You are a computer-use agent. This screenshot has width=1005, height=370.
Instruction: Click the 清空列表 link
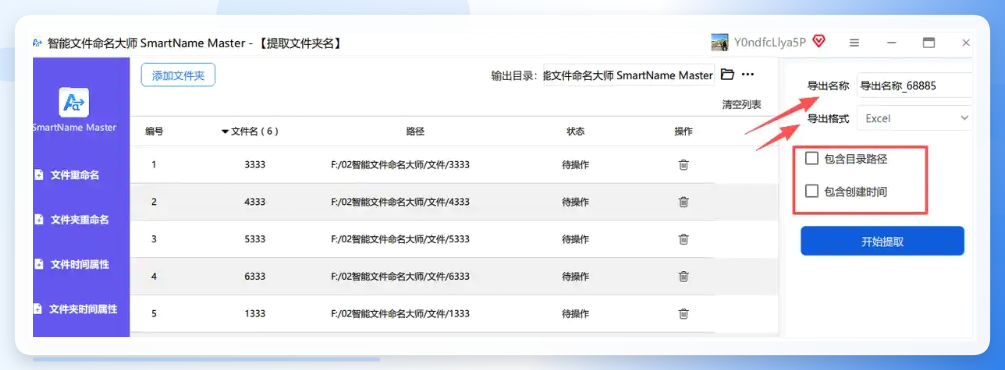click(742, 105)
